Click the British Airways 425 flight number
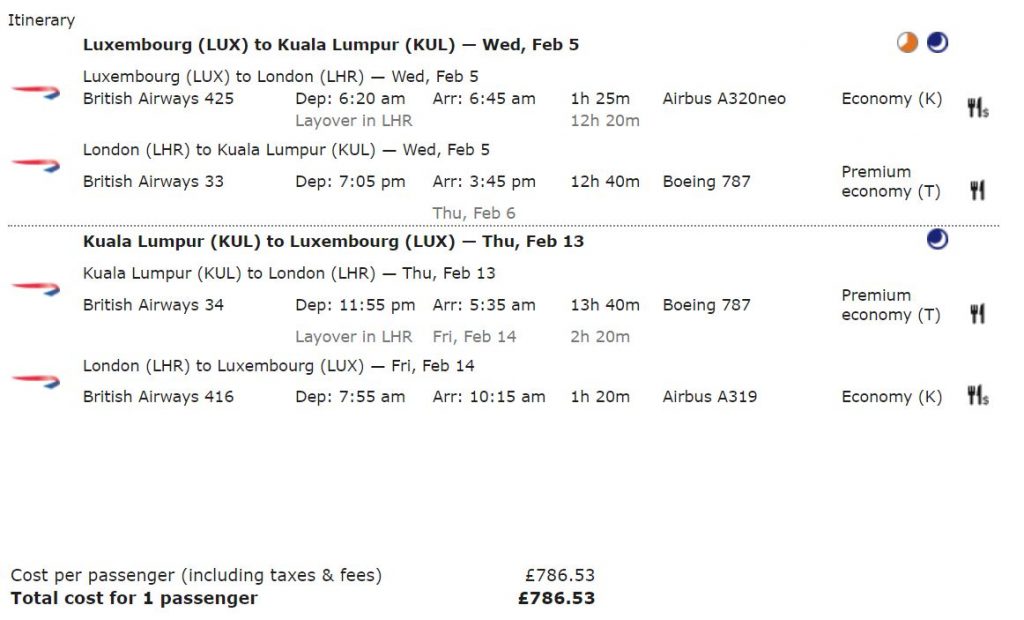1024x620 pixels. point(158,99)
